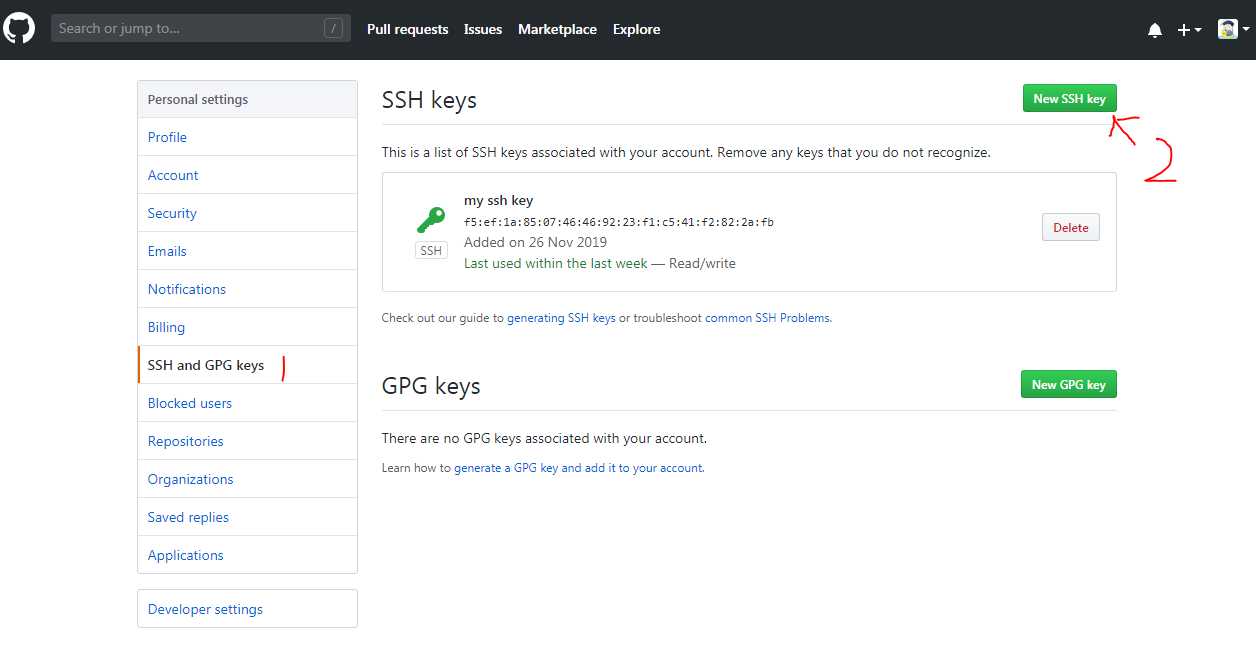This screenshot has height=667, width=1256.
Task: Open Security settings in sidebar
Action: click(x=247, y=213)
